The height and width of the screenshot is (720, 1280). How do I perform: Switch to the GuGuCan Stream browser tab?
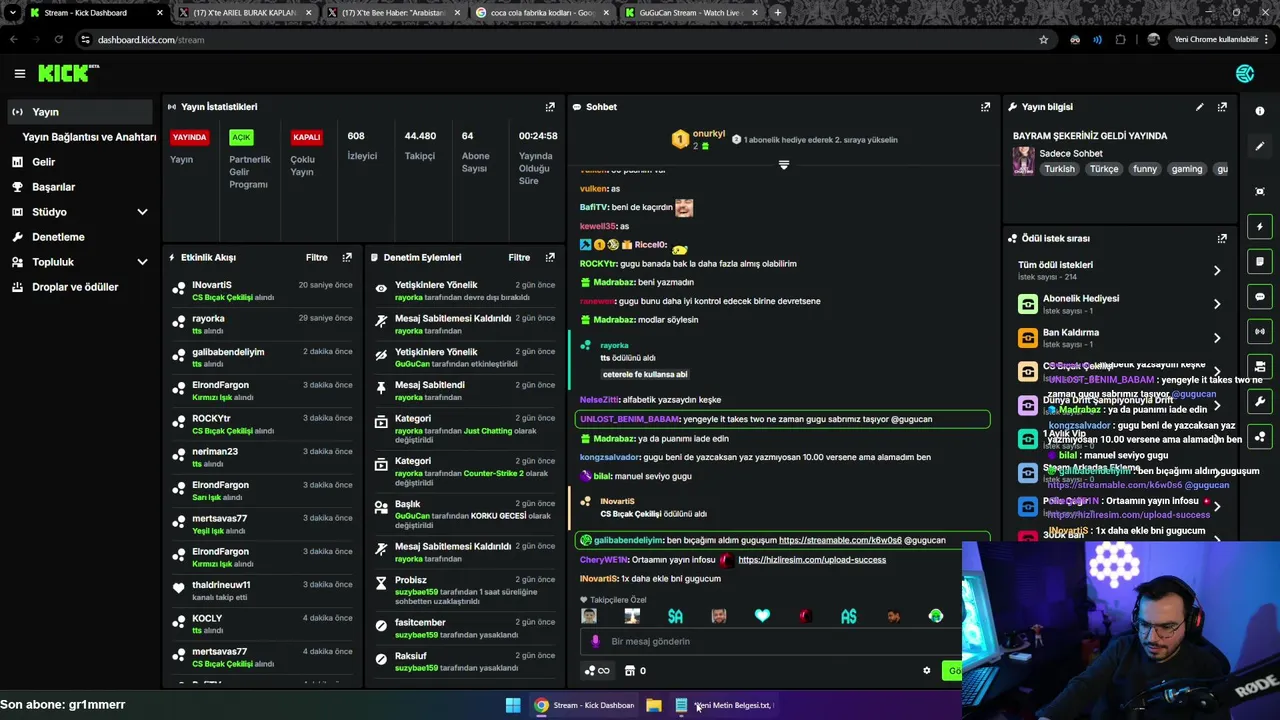tap(690, 13)
